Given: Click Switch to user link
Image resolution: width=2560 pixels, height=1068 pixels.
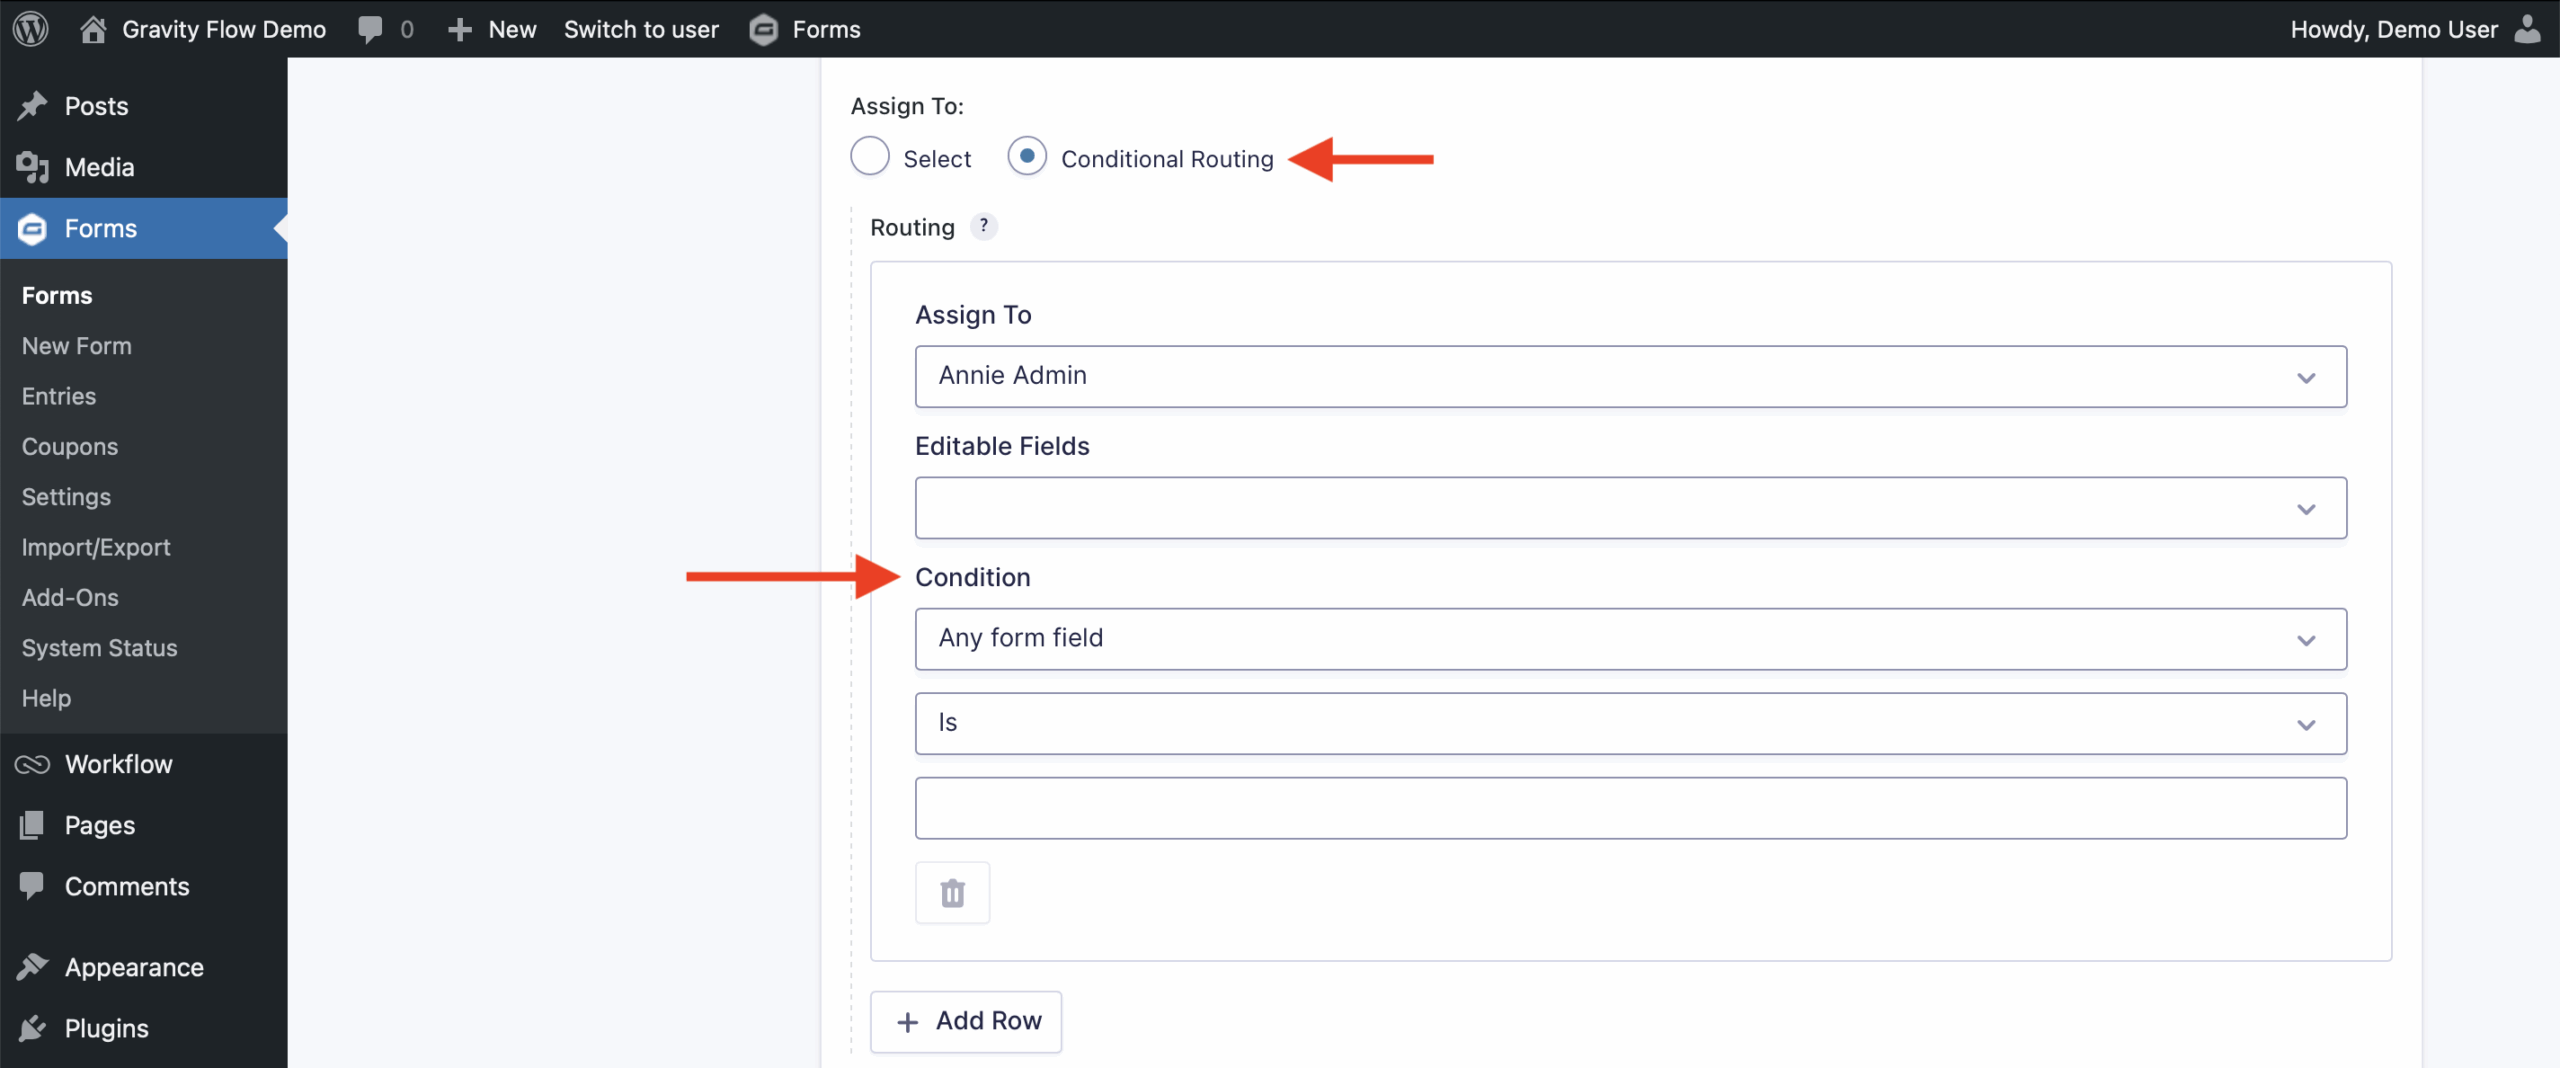Looking at the screenshot, I should 641,29.
